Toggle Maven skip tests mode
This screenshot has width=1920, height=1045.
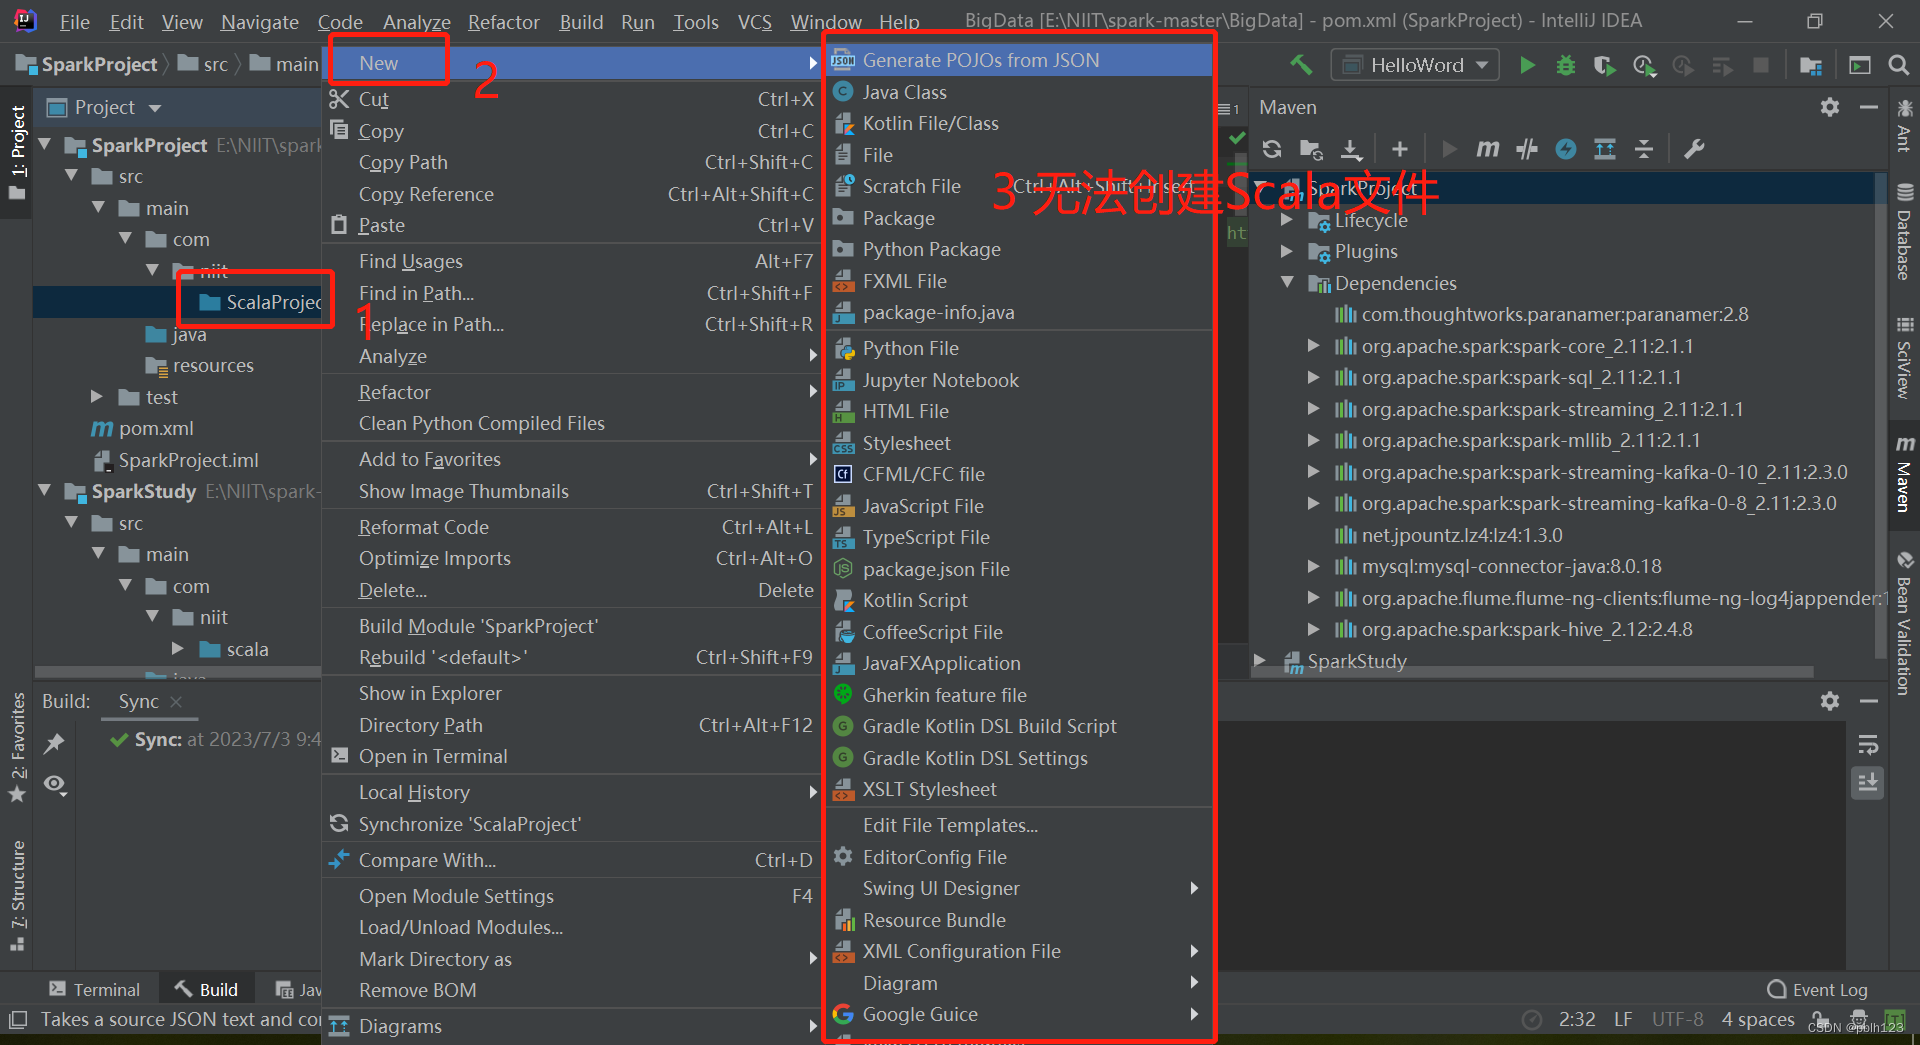point(1566,149)
